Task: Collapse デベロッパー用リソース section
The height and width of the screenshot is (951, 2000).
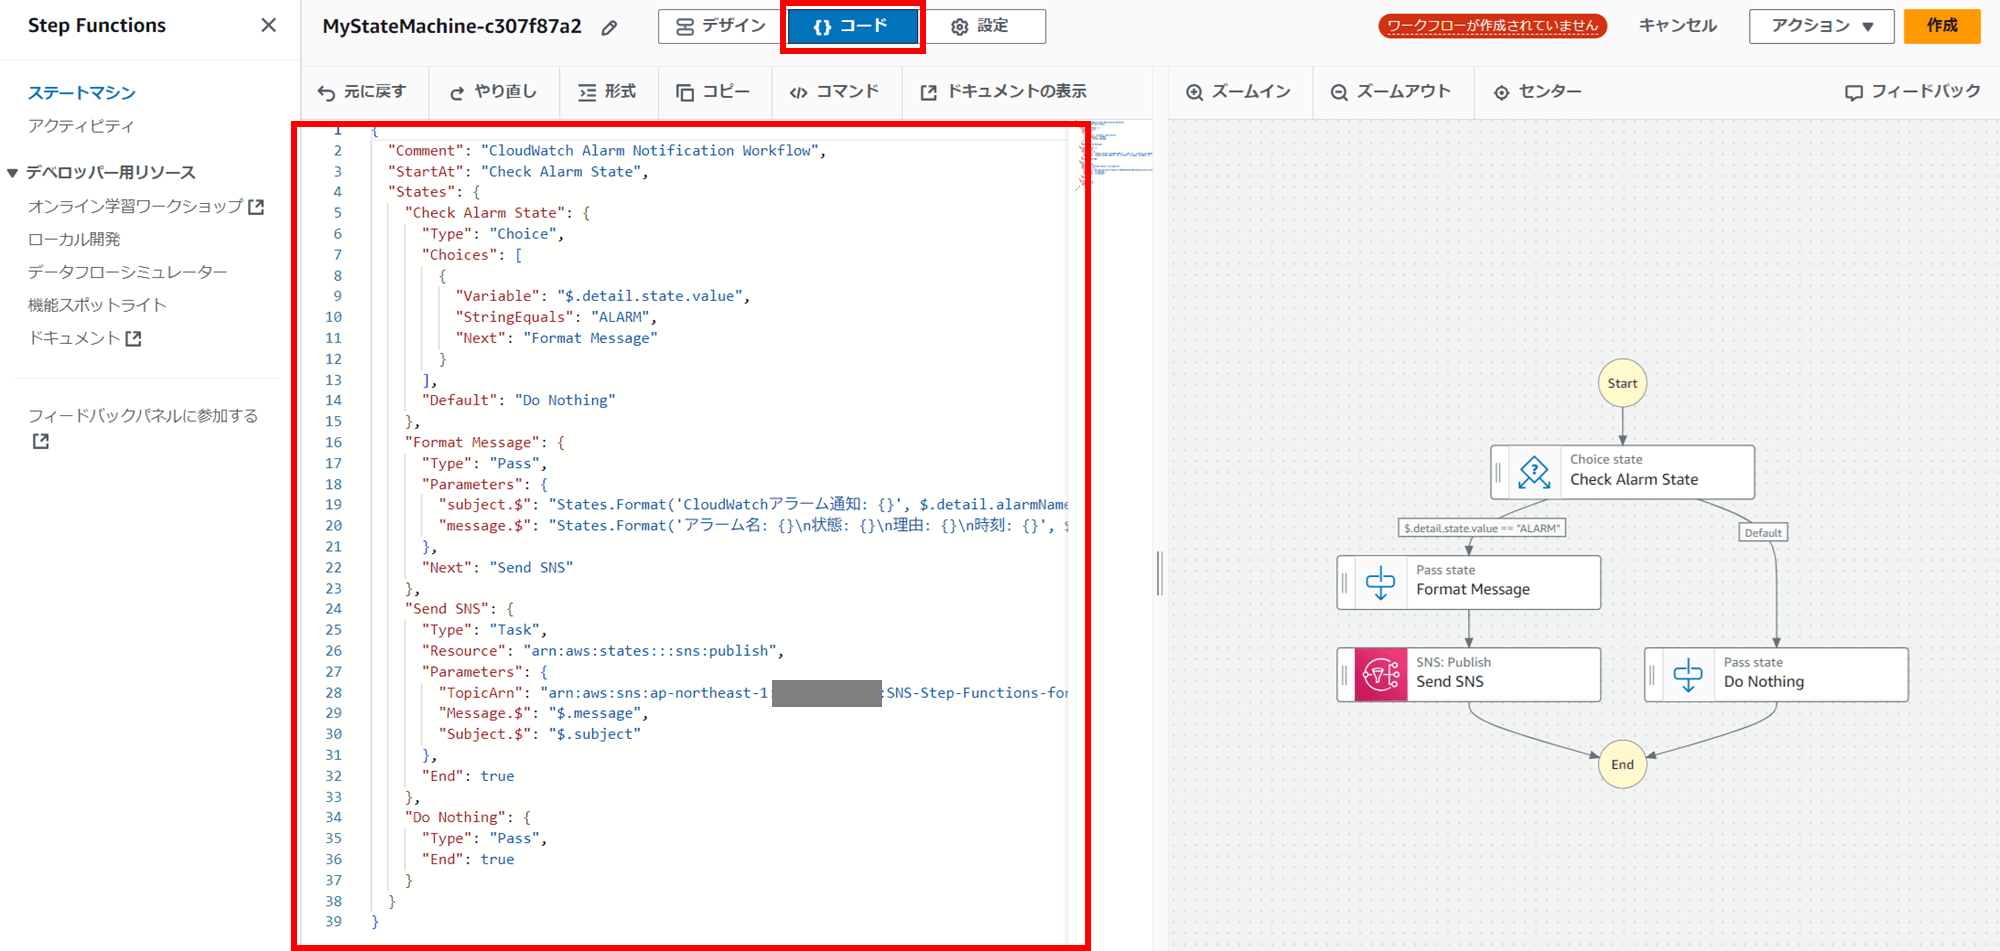Action: [x=13, y=173]
